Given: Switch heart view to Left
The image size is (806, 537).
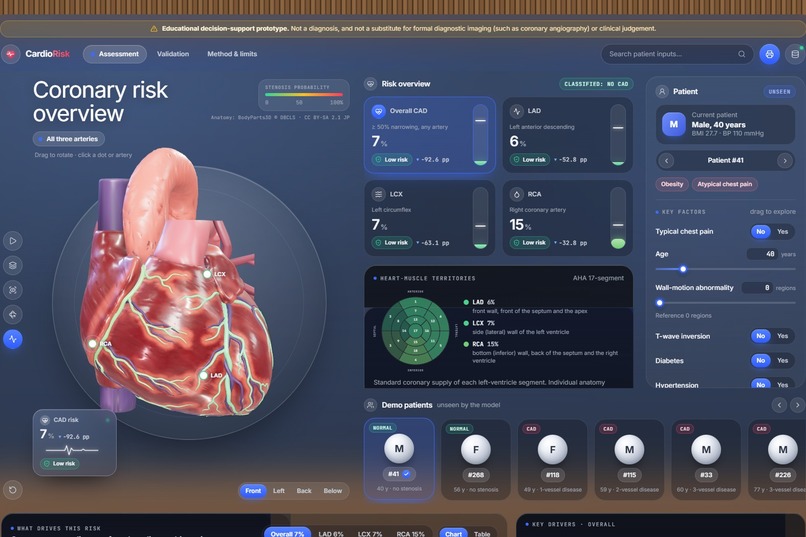Looking at the screenshot, I should [279, 491].
